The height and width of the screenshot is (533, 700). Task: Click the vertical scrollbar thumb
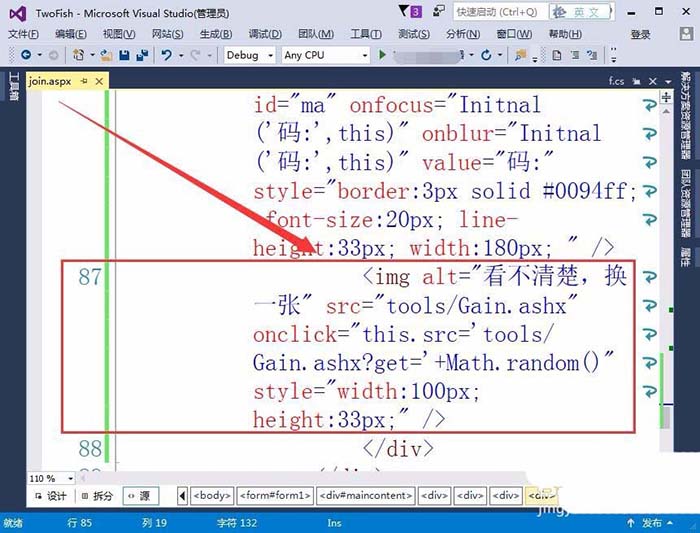tap(665, 417)
